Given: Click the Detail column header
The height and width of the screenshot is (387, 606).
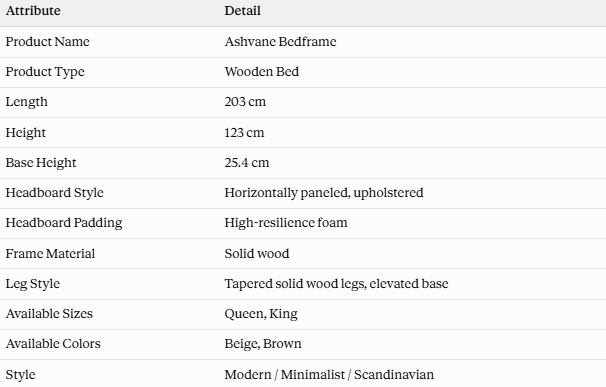Looking at the screenshot, I should [242, 10].
